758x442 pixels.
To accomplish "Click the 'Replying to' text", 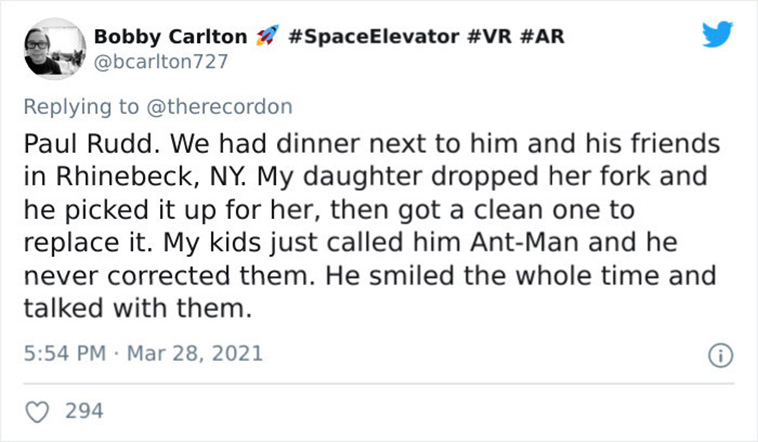I will click(81, 106).
